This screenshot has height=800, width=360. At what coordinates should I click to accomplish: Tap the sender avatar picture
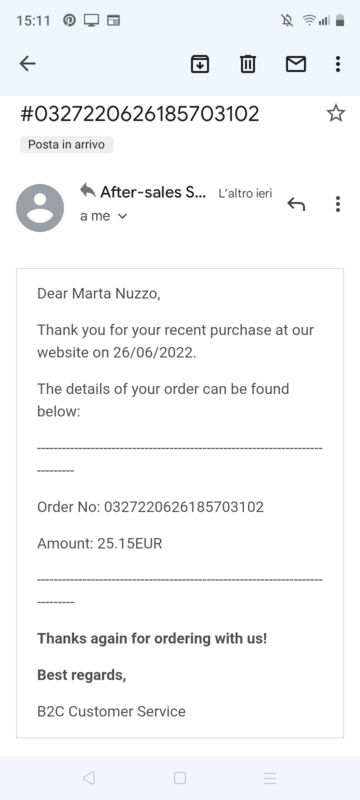click(x=40, y=208)
